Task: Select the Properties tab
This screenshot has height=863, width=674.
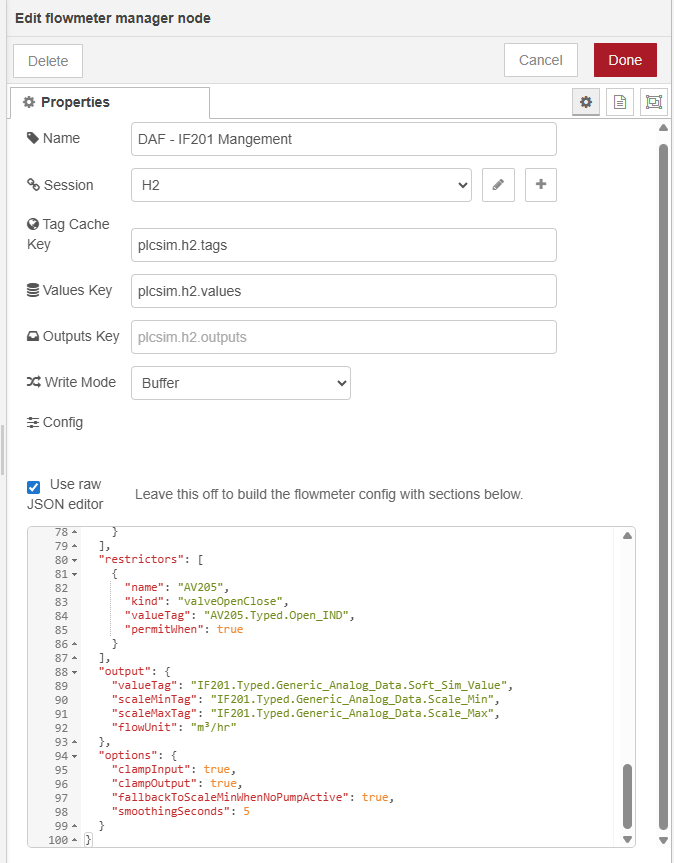Action: (x=109, y=102)
